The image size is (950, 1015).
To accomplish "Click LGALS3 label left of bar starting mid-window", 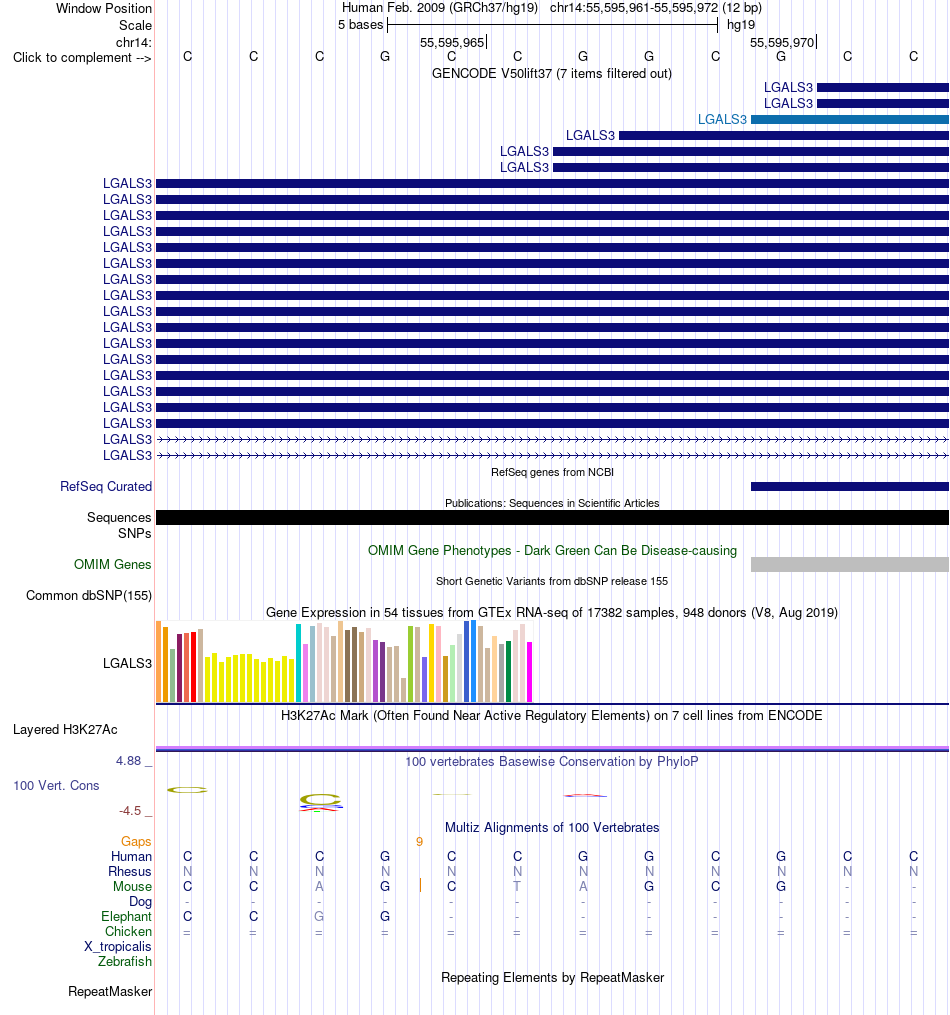I will (590, 135).
